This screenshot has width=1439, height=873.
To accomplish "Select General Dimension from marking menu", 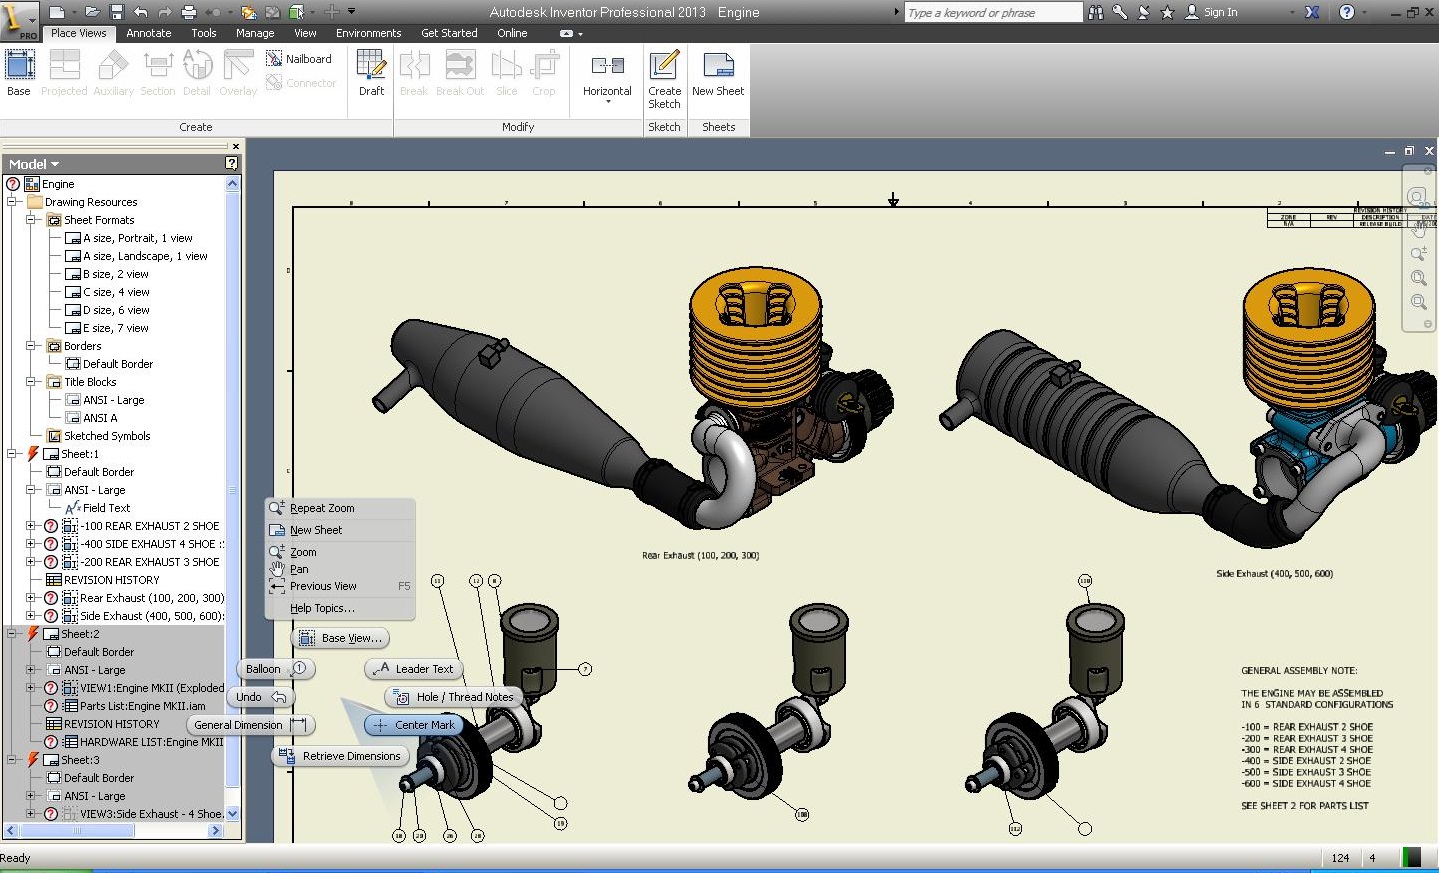I will pyautogui.click(x=249, y=725).
